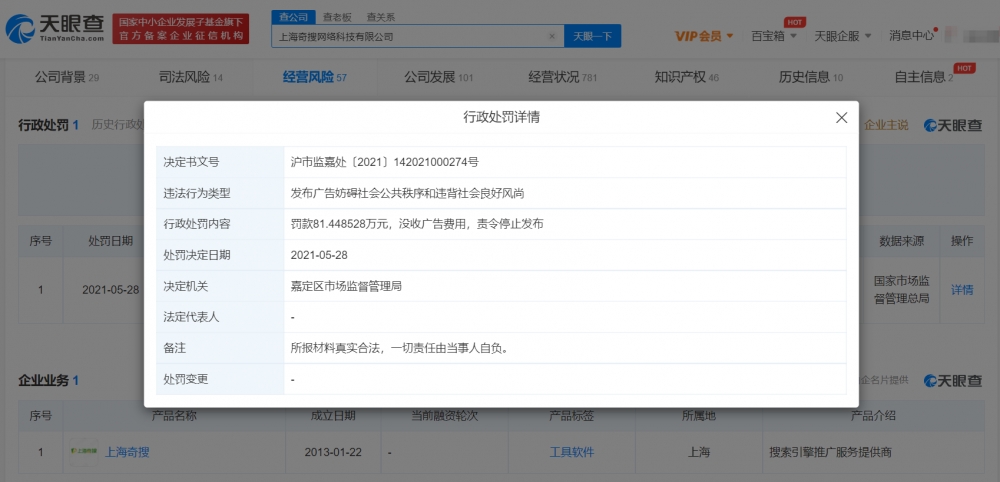
Task: Open the 司法风险 tab
Action: (x=191, y=78)
